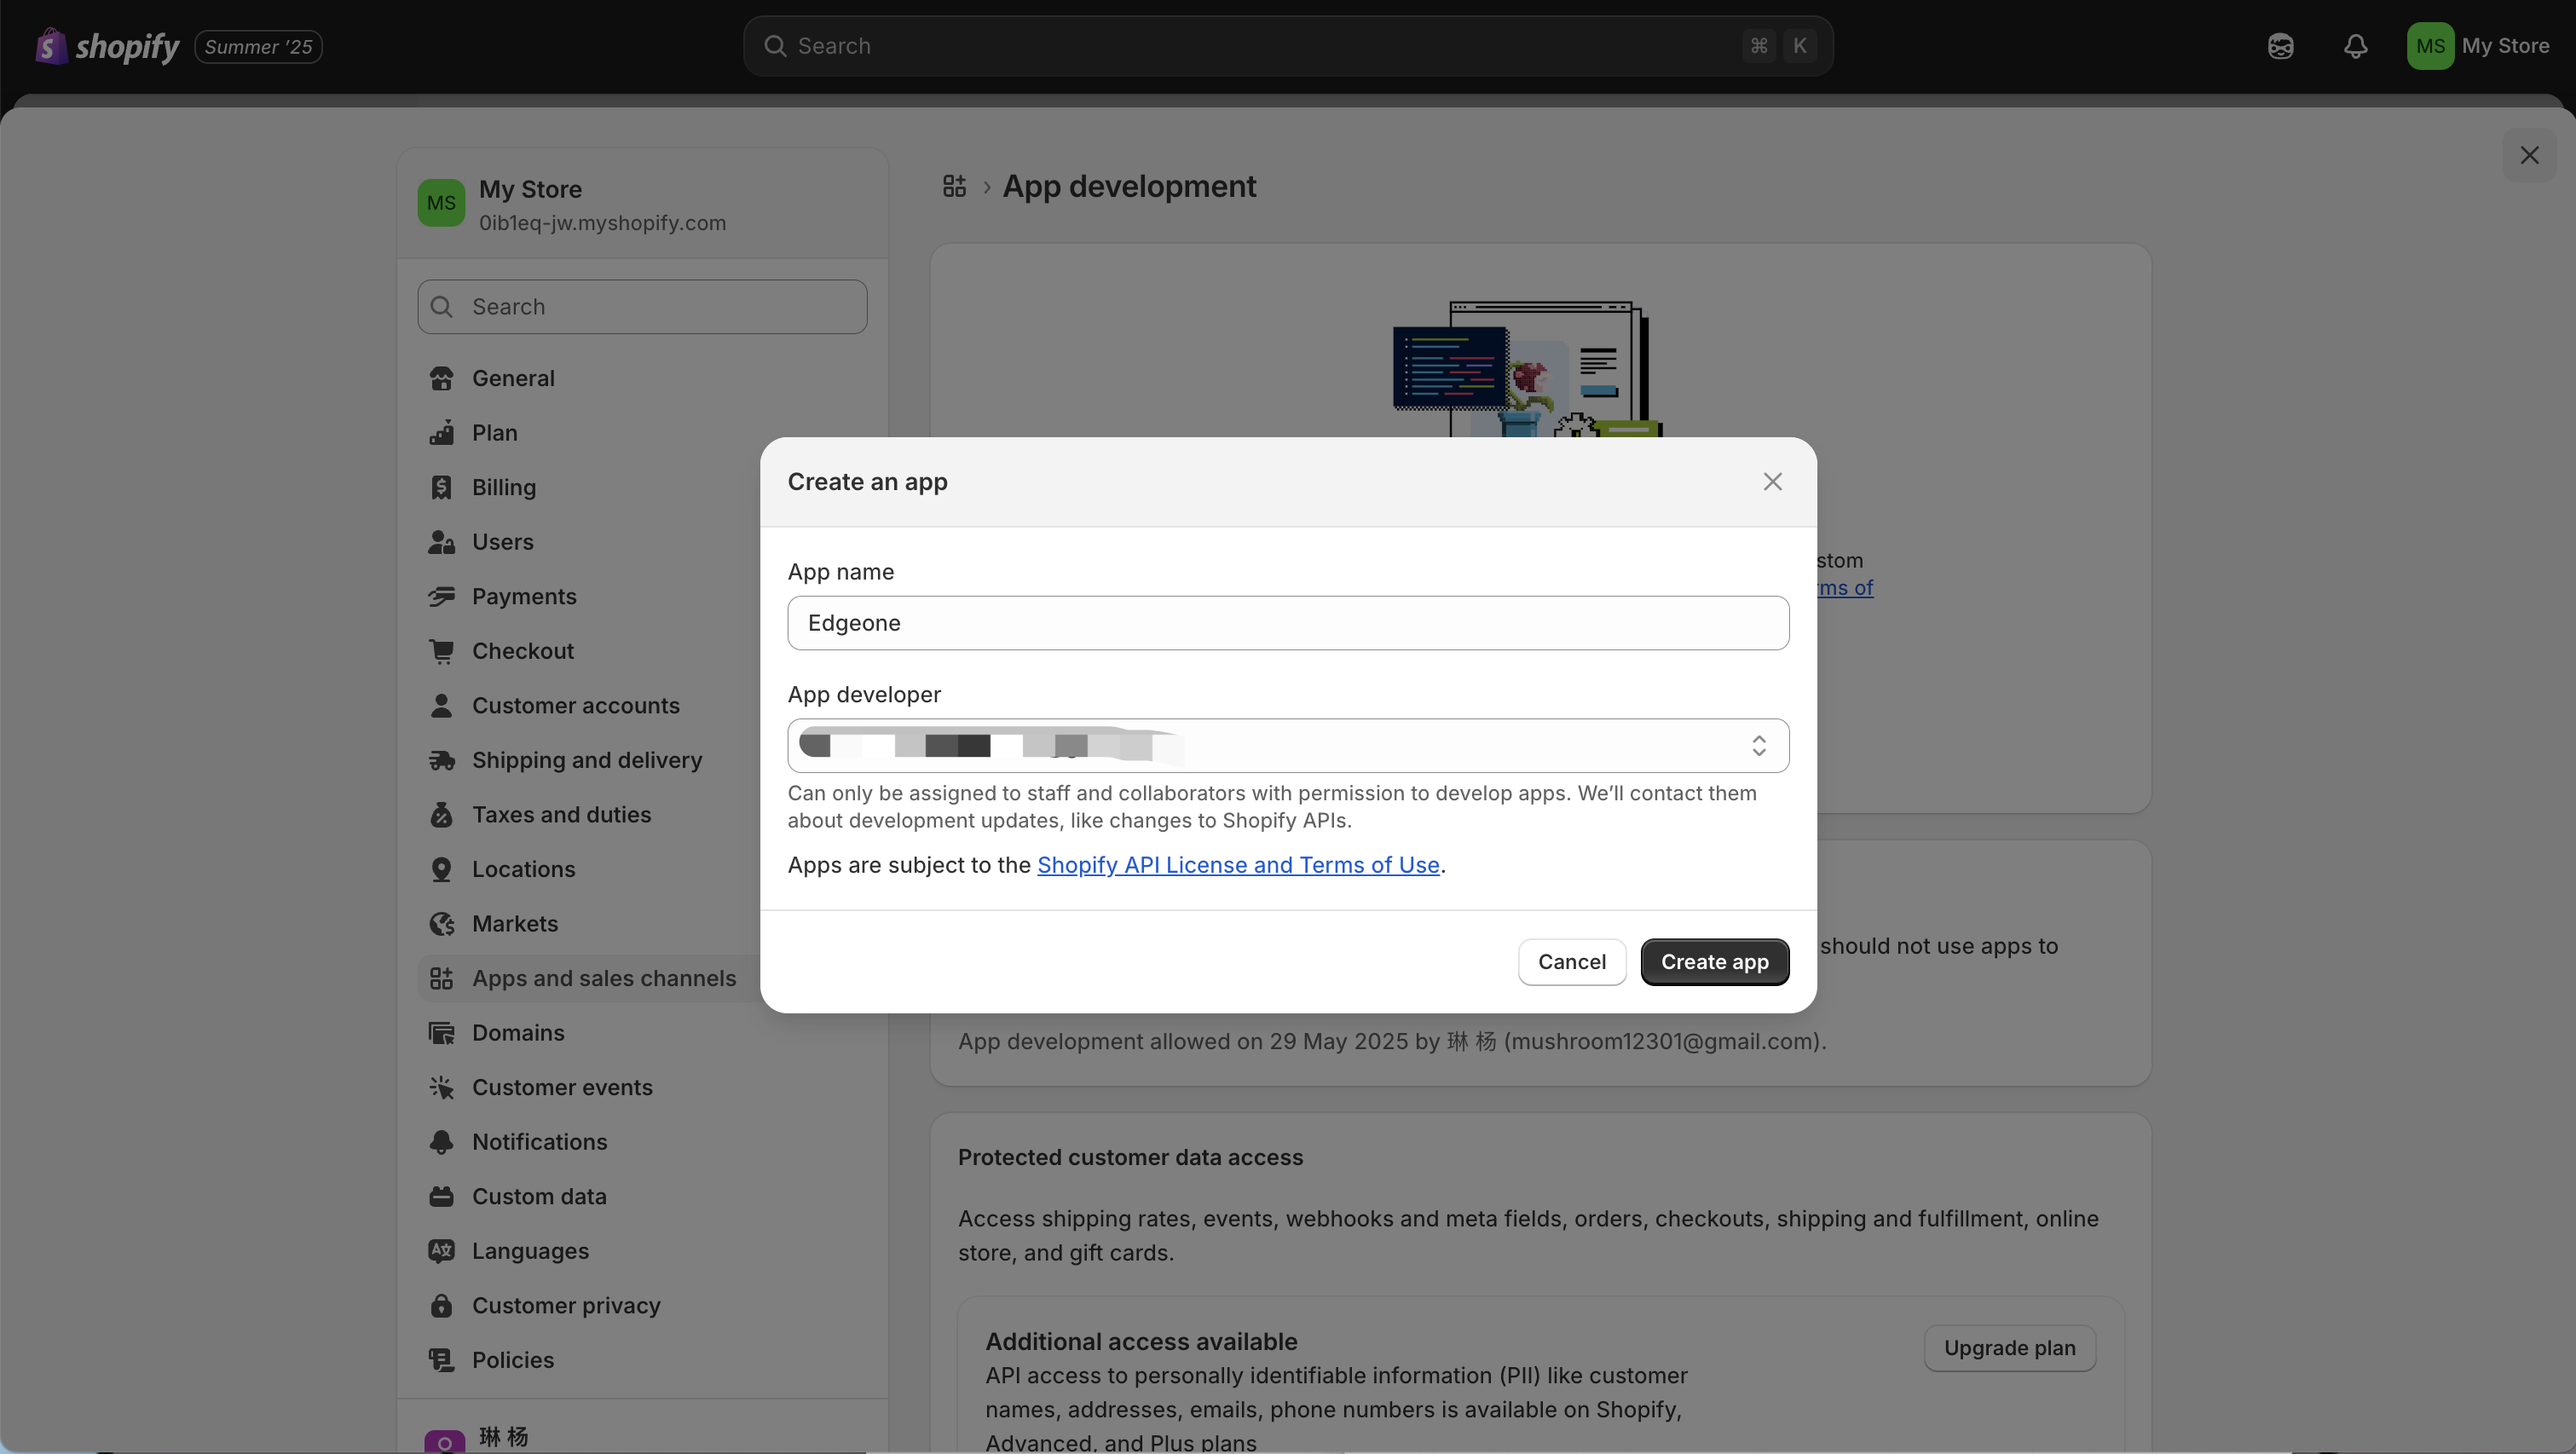Click the Markets globe icon
The width and height of the screenshot is (2576, 1454).
pyautogui.click(x=441, y=923)
